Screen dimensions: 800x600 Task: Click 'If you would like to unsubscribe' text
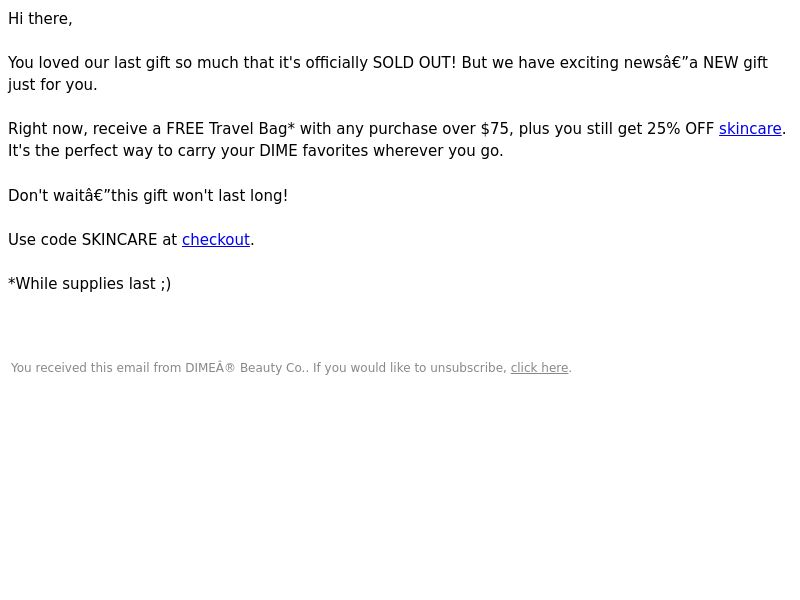click(x=410, y=368)
